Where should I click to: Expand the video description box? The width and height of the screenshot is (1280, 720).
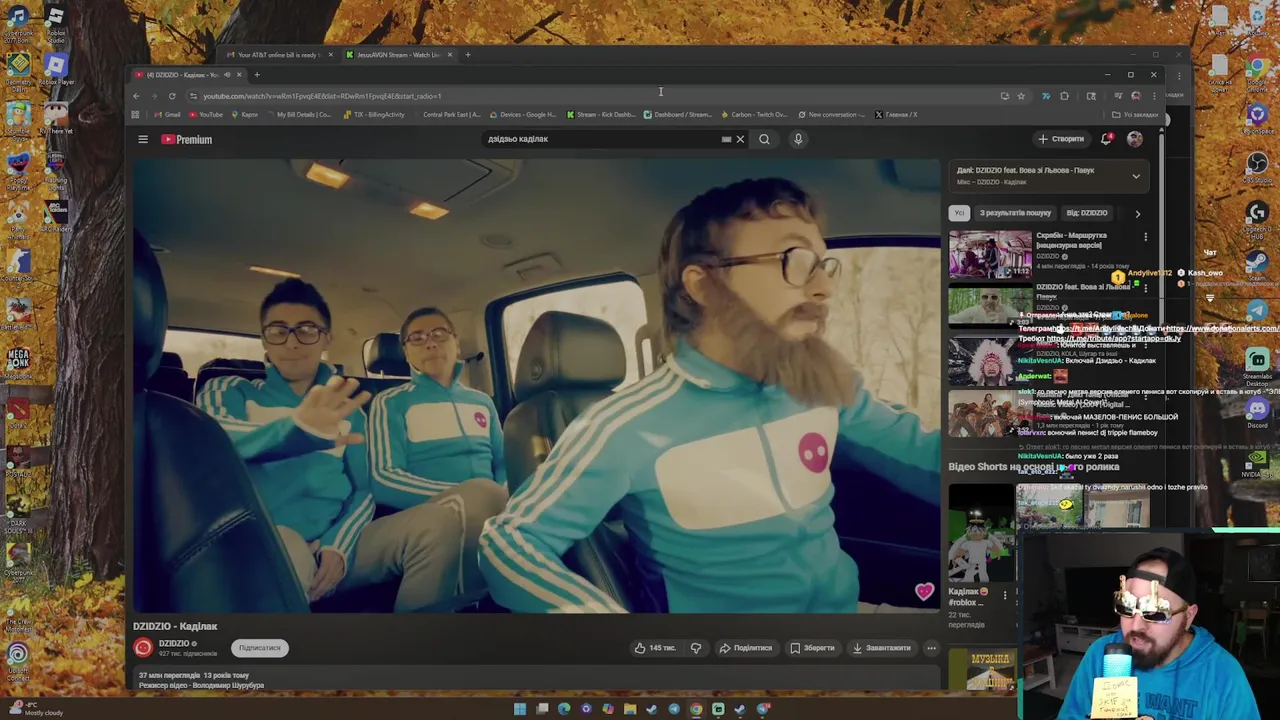pos(538,680)
